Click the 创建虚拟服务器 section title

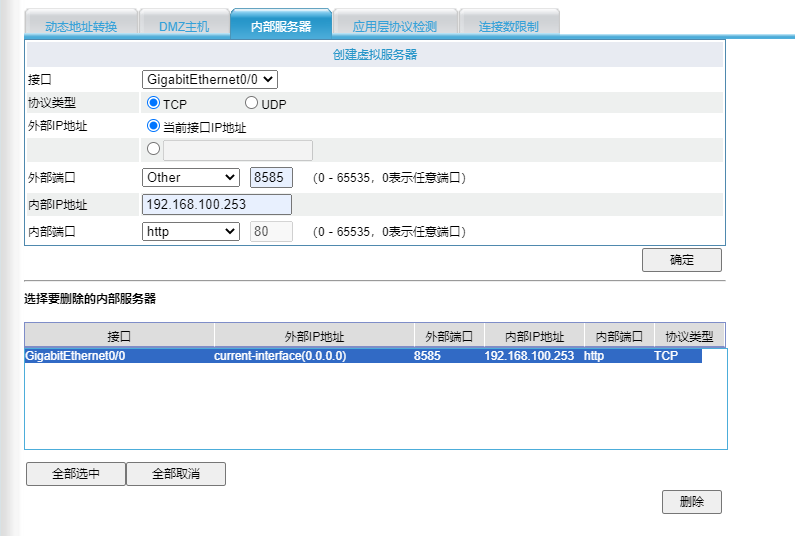pyautogui.click(x=375, y=54)
